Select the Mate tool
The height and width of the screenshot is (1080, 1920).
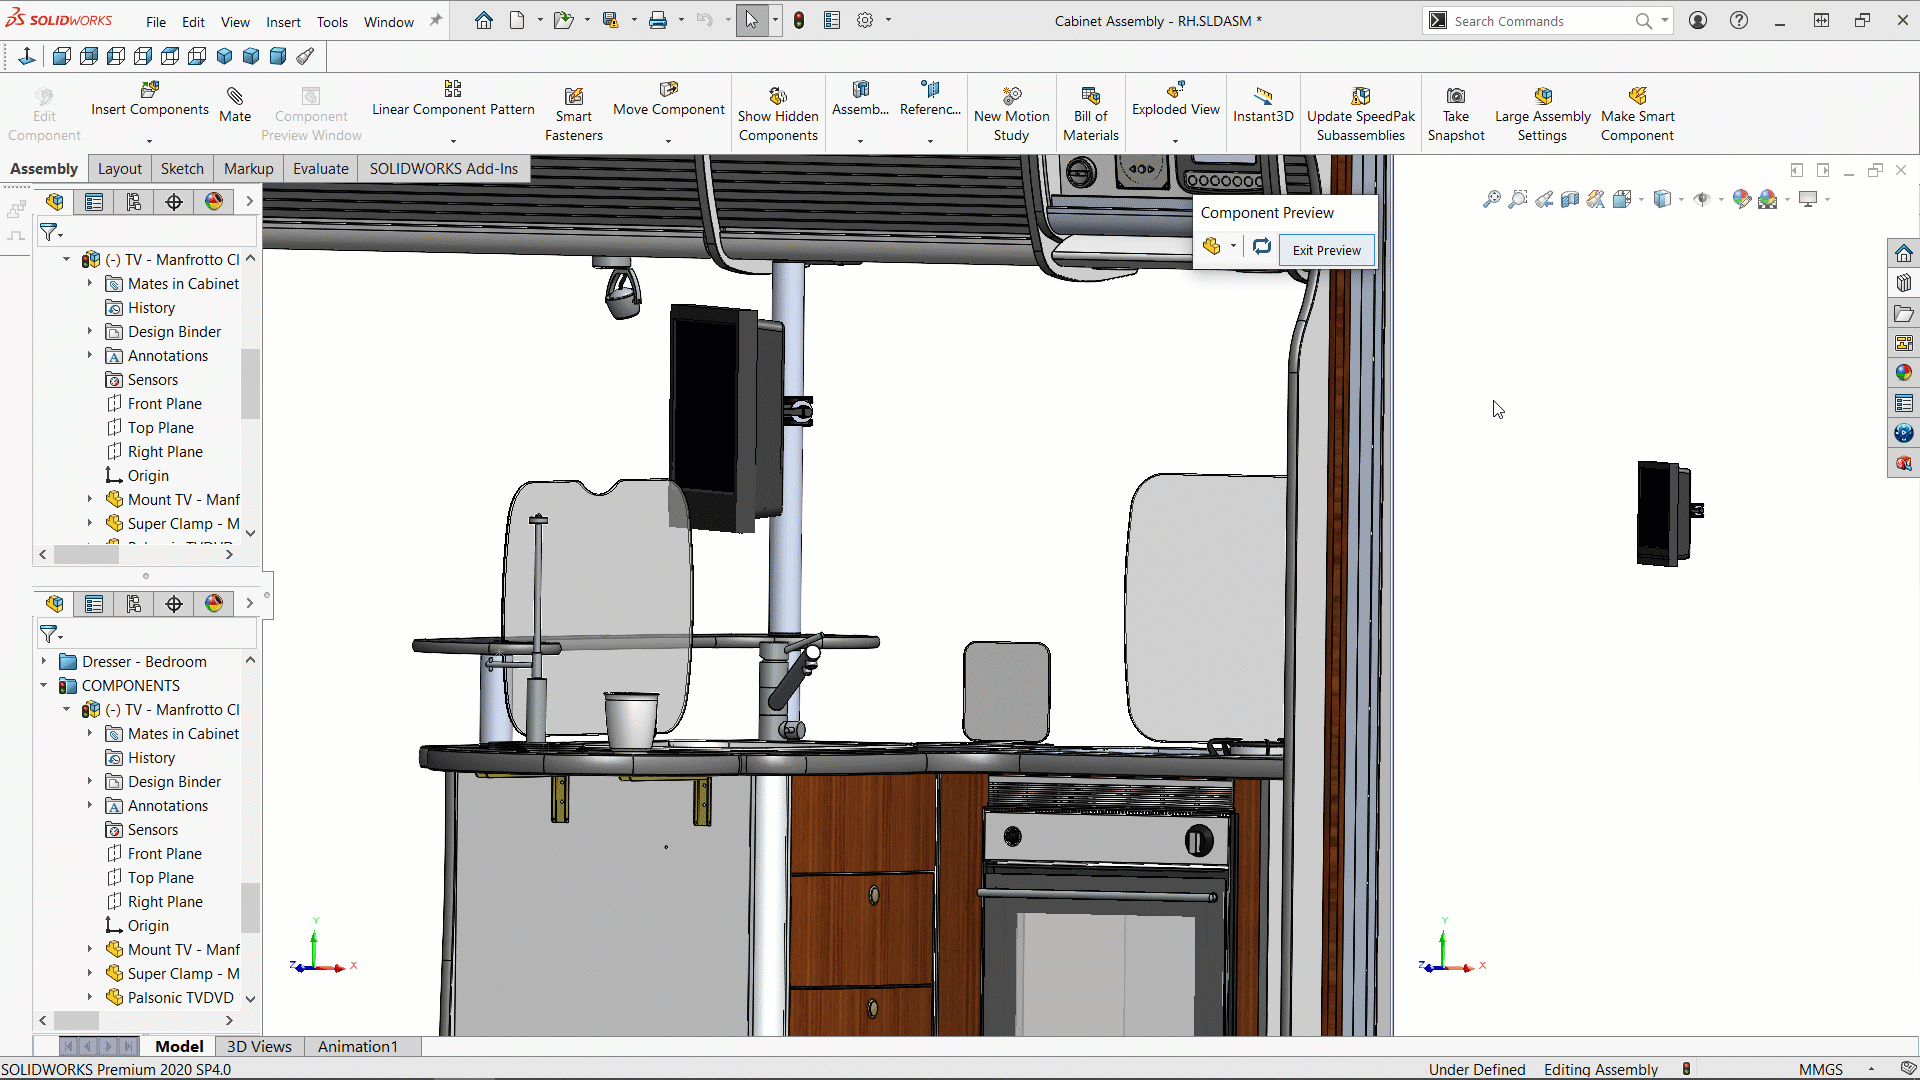point(235,105)
